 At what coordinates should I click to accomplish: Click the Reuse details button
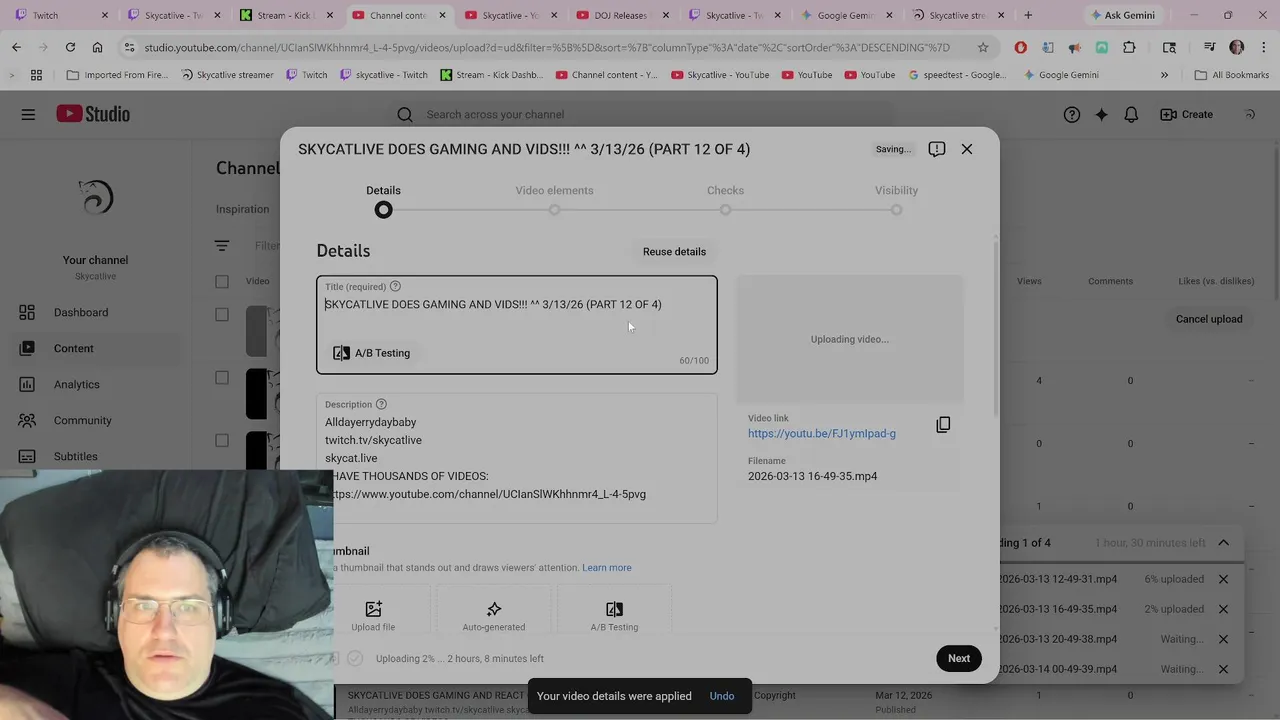pos(674,252)
